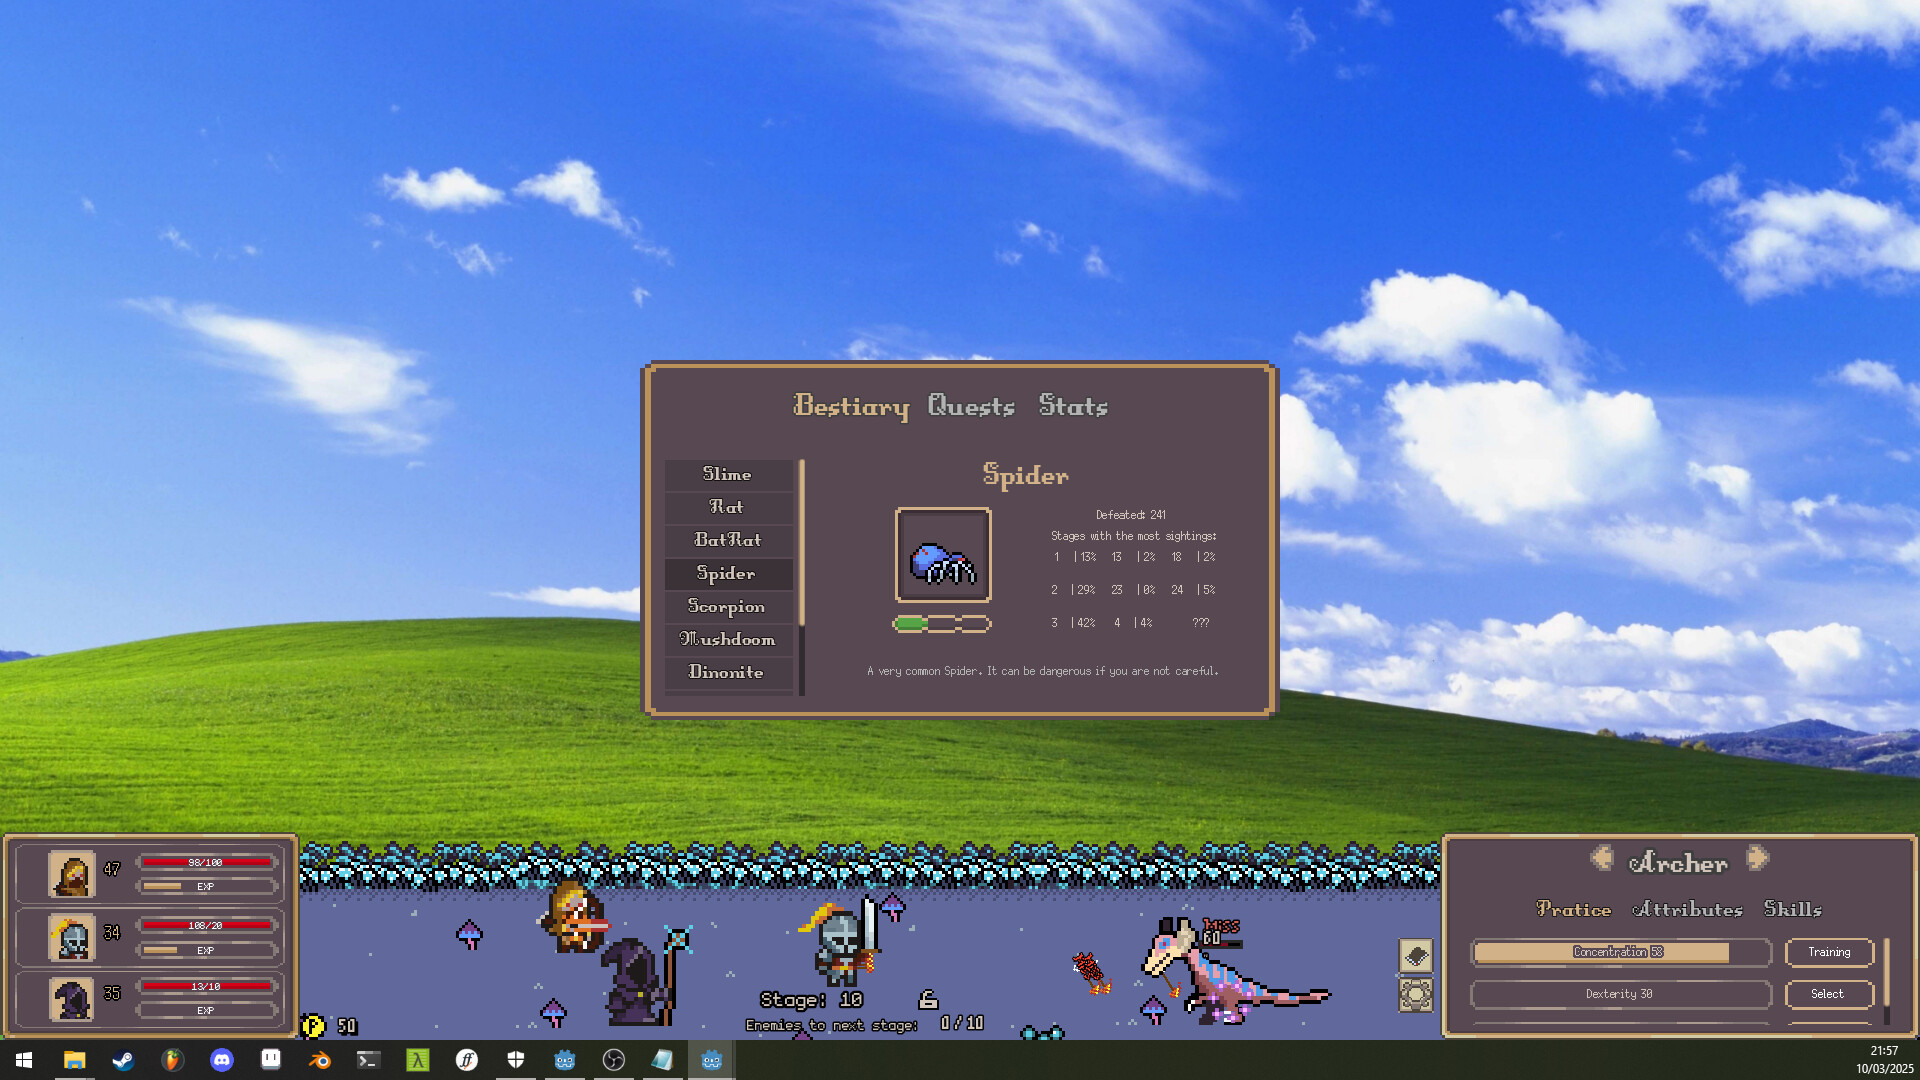Click the Spider thumbnail in the Bestiary
Image resolution: width=1920 pixels, height=1080 pixels.
click(943, 554)
